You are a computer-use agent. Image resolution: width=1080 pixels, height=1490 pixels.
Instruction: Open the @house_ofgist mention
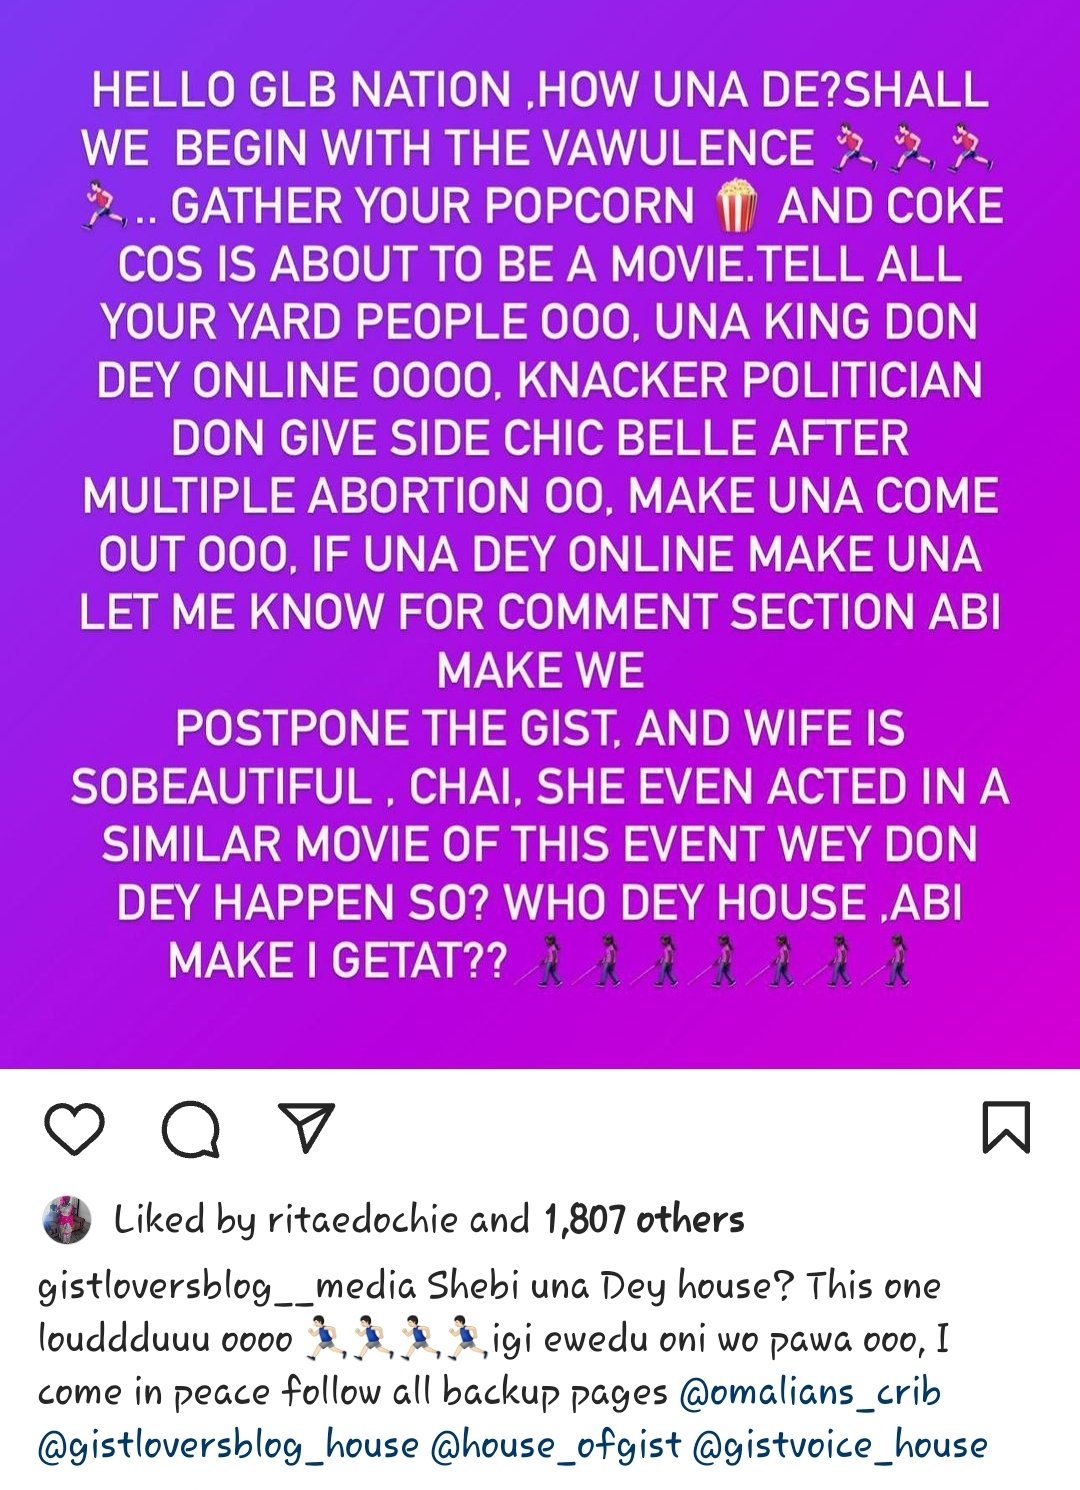click(x=556, y=1445)
